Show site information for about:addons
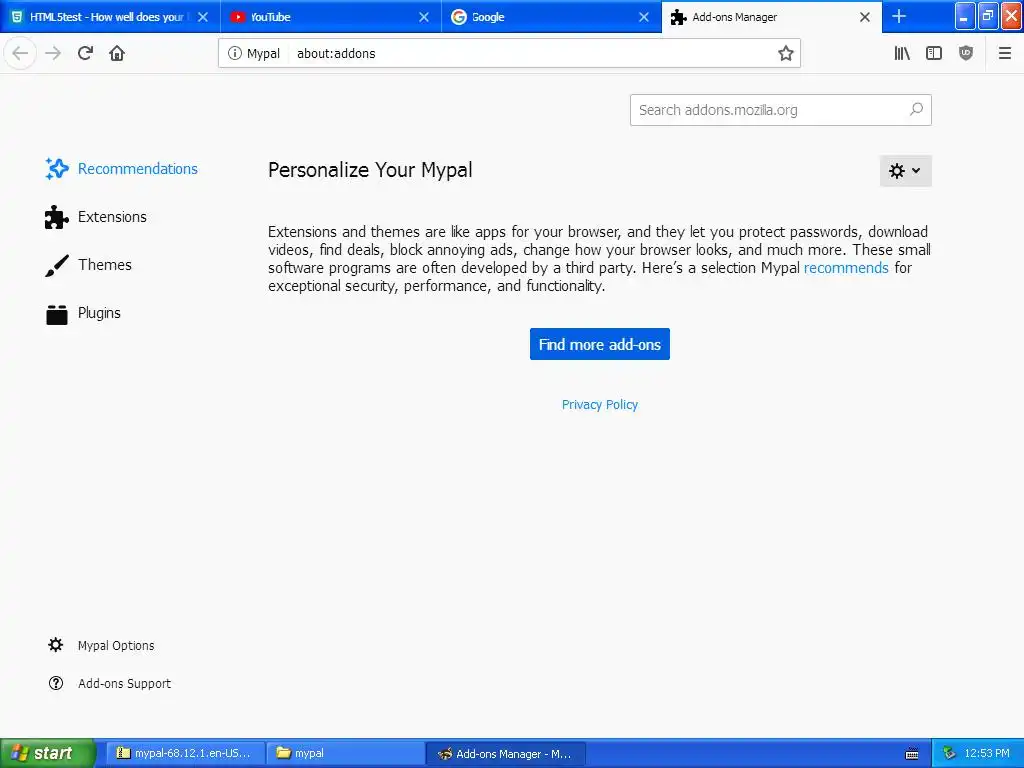 (x=234, y=53)
